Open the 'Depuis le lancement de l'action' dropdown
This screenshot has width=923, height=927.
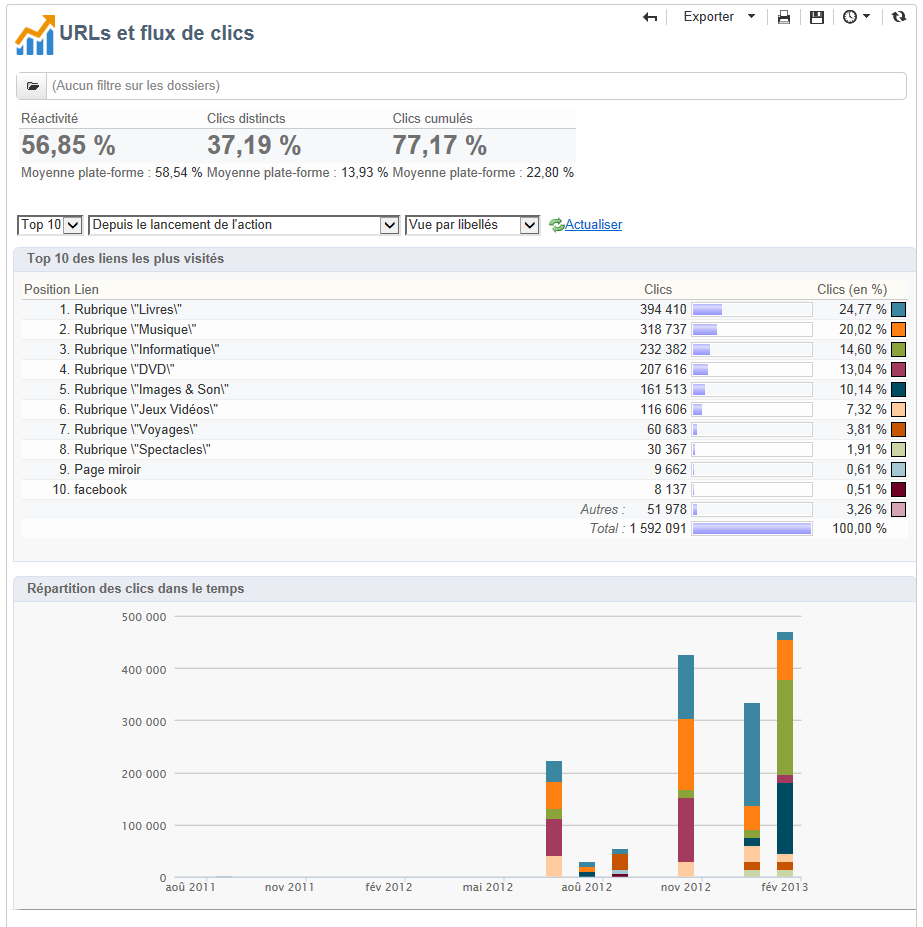(244, 225)
